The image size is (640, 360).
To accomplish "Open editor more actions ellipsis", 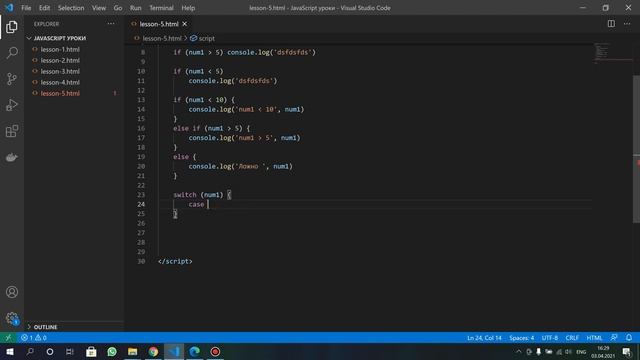I will click(x=627, y=24).
